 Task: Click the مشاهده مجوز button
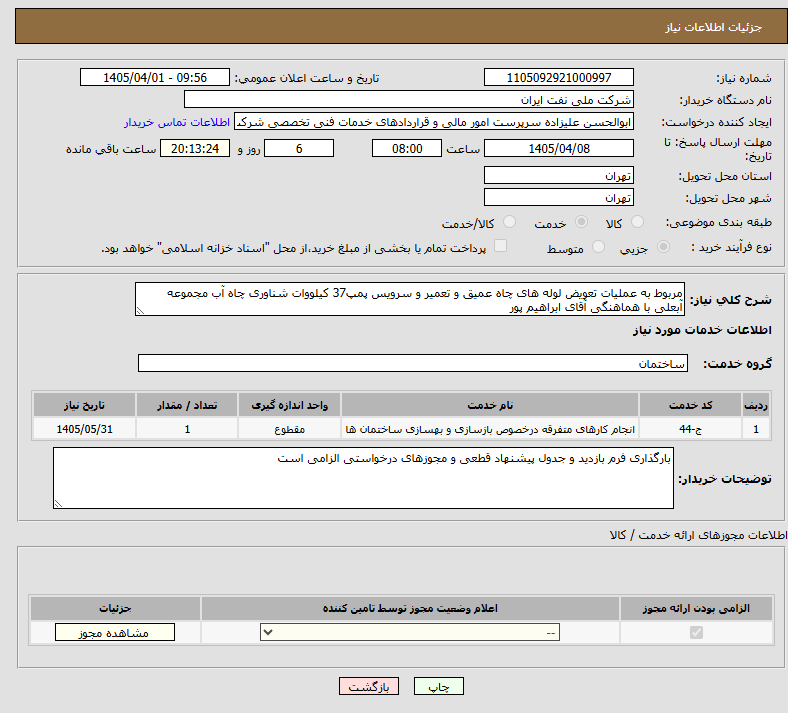pyautogui.click(x=115, y=632)
